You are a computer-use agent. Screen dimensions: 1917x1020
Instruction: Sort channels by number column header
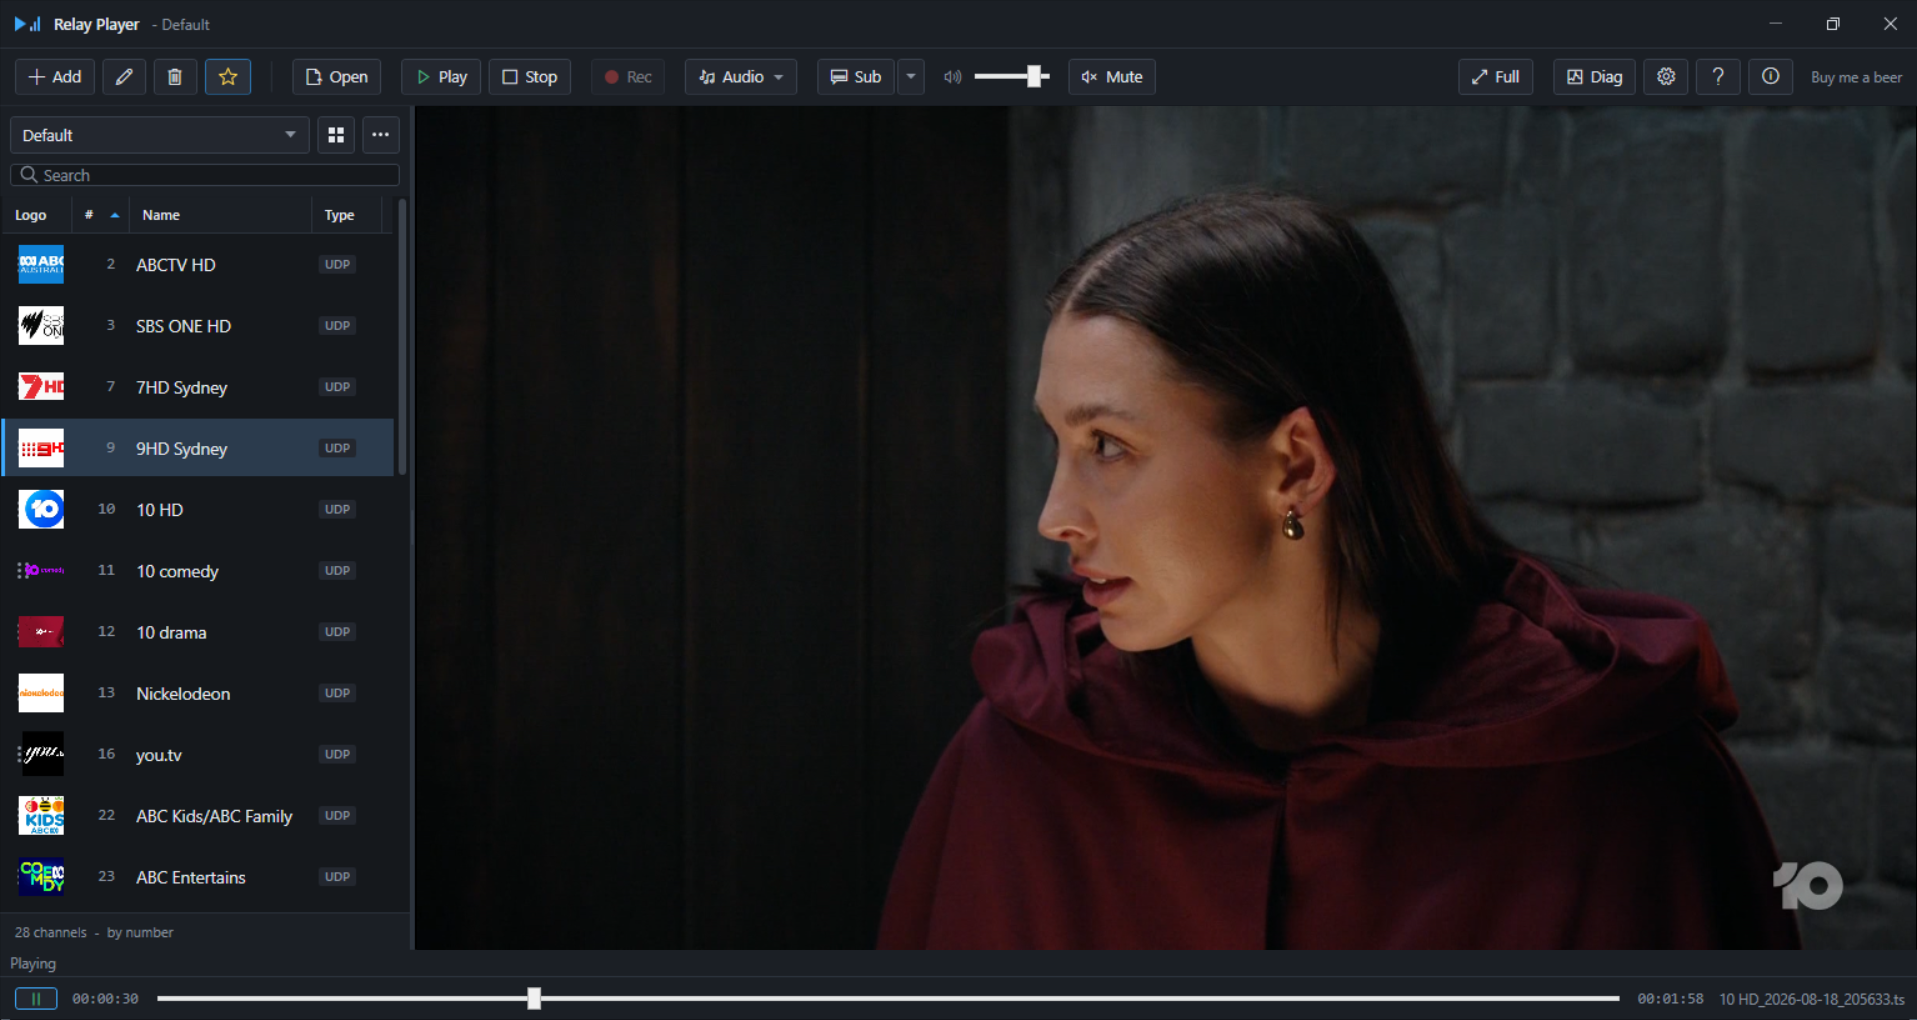101,215
